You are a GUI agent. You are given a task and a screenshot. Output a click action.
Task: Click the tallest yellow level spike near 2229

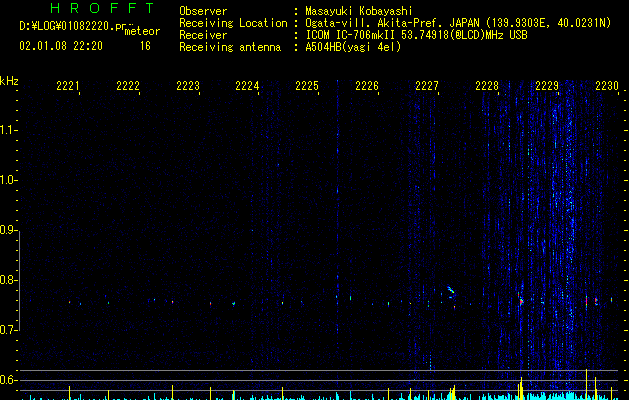coord(586,384)
